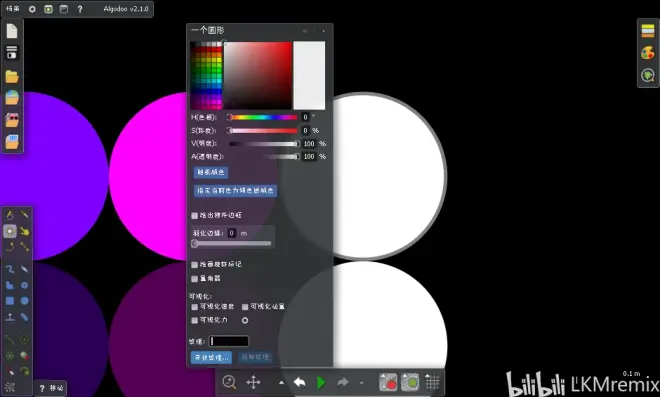Toggle the grid icon in bottom toolbar
This screenshot has width=660, height=397.
coord(432,382)
